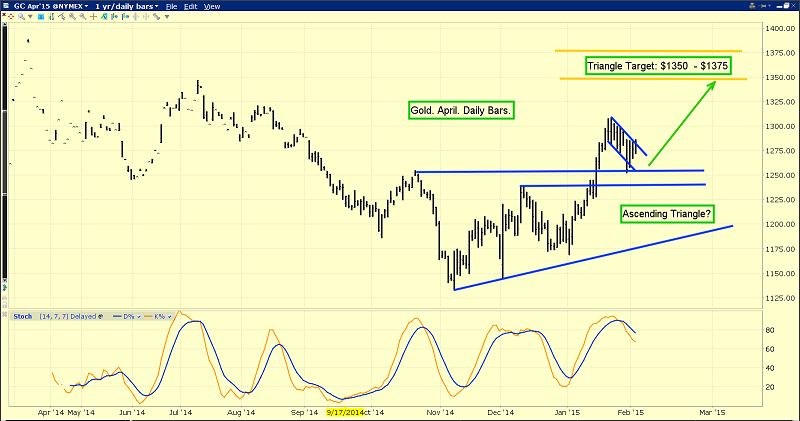Close the price pane with small X
The height and width of the screenshot is (421, 800).
click(4, 14)
